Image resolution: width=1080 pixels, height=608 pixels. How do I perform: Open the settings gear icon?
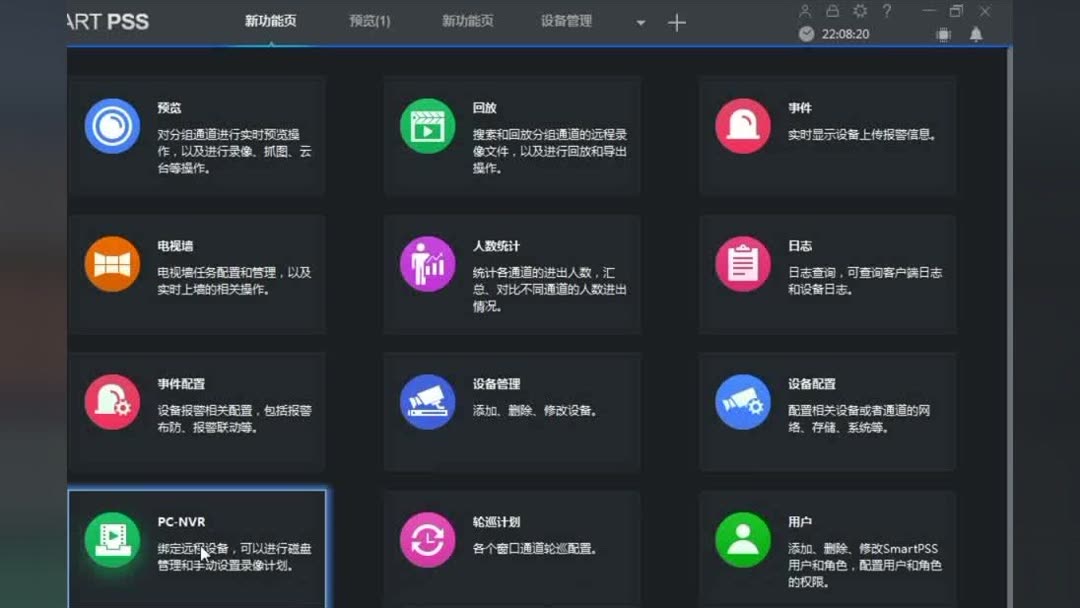point(859,11)
